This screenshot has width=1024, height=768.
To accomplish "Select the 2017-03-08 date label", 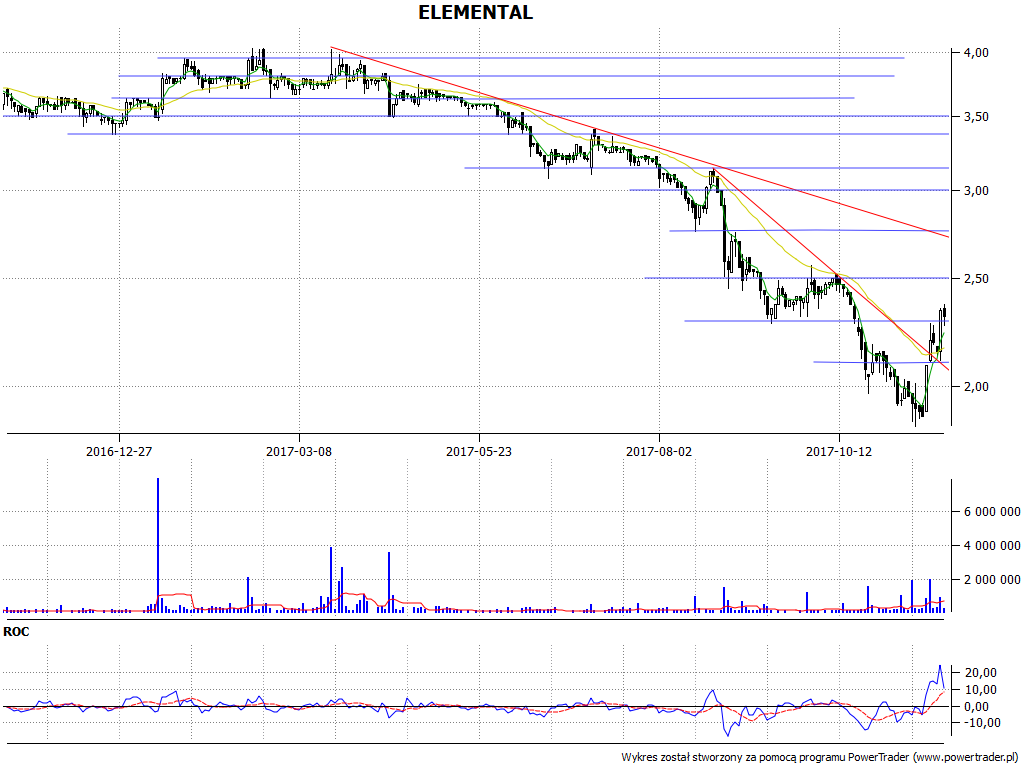I will coord(299,451).
